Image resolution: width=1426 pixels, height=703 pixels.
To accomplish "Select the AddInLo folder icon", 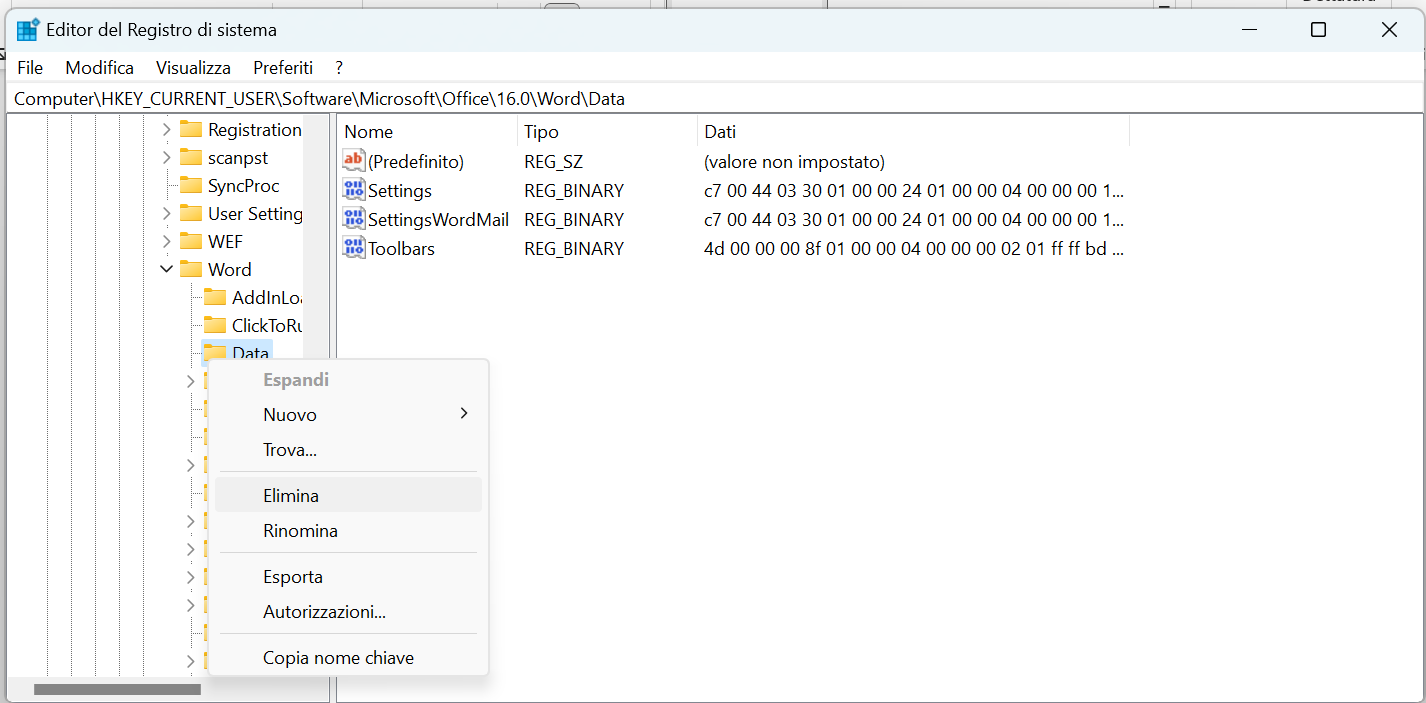I will 215,297.
